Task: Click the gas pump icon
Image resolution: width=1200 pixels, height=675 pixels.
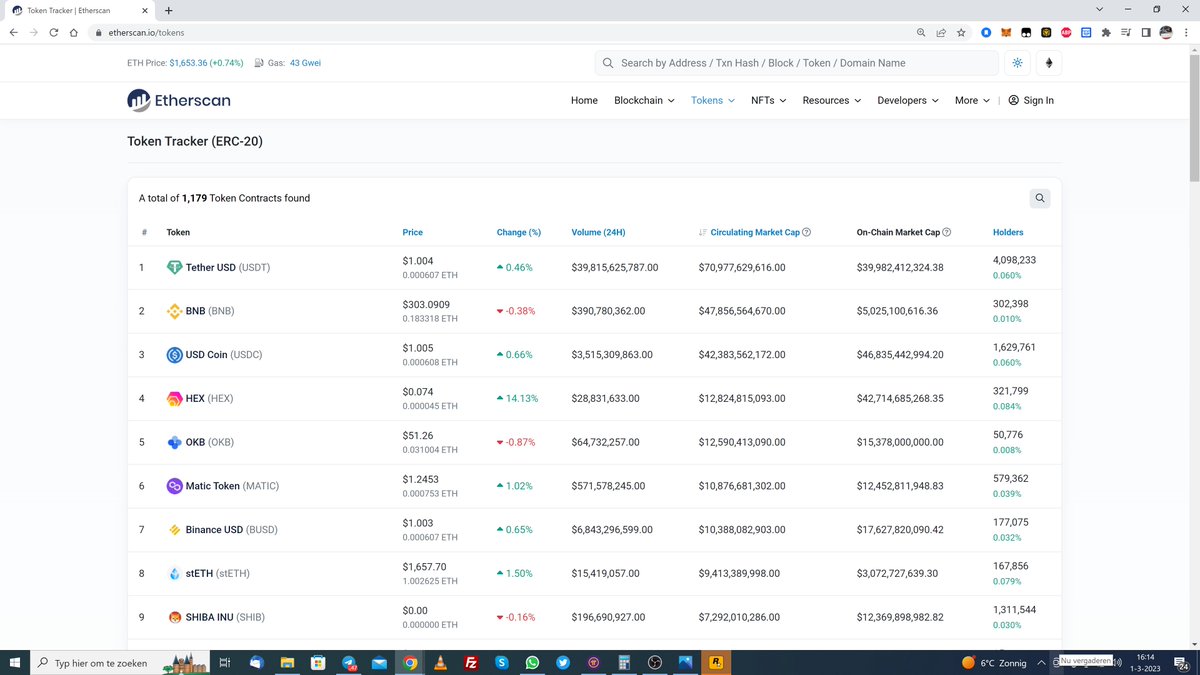Action: [259, 63]
